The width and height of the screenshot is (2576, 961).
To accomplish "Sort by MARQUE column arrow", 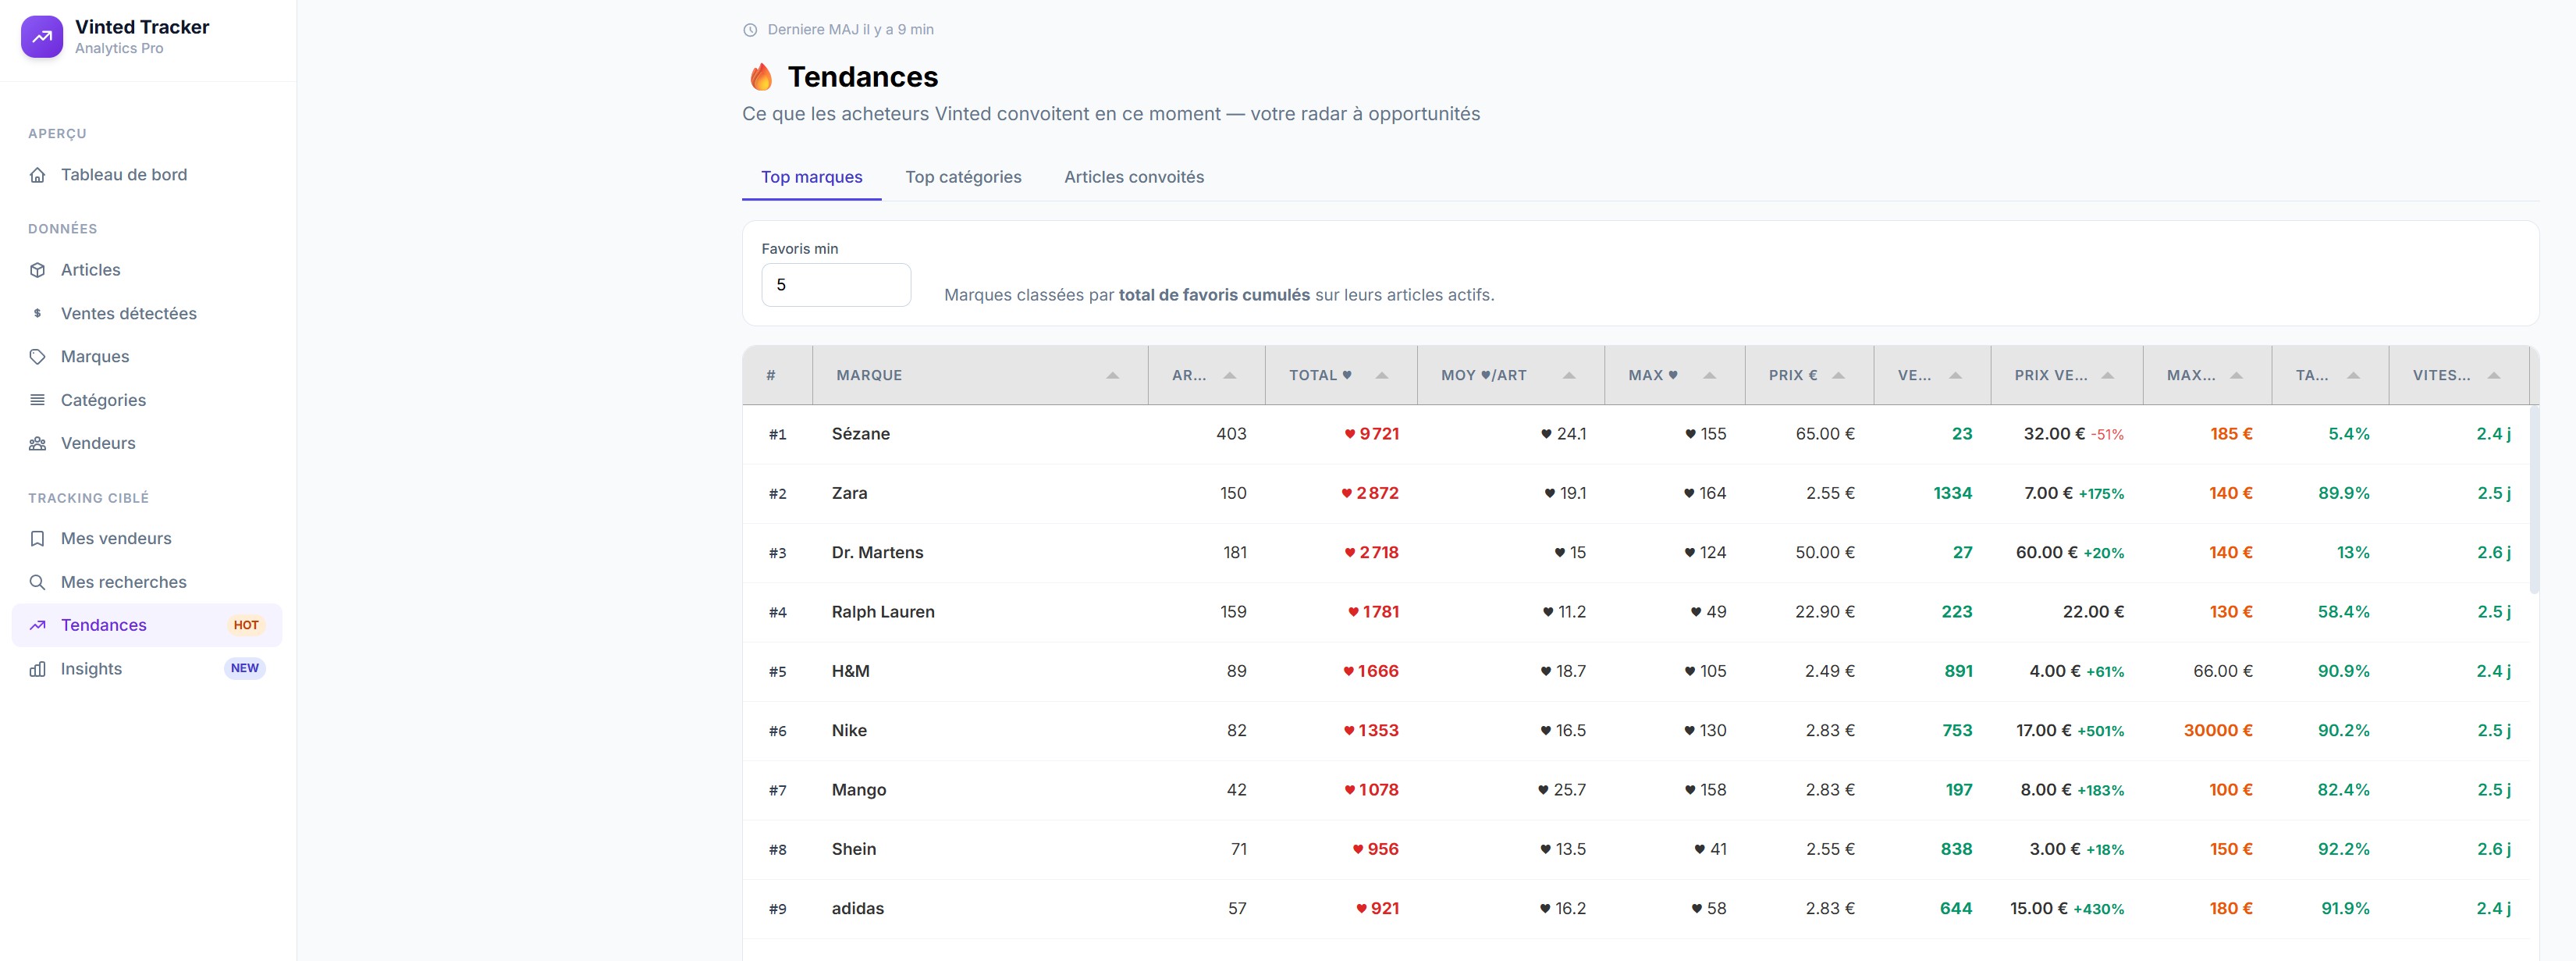I will (1112, 375).
